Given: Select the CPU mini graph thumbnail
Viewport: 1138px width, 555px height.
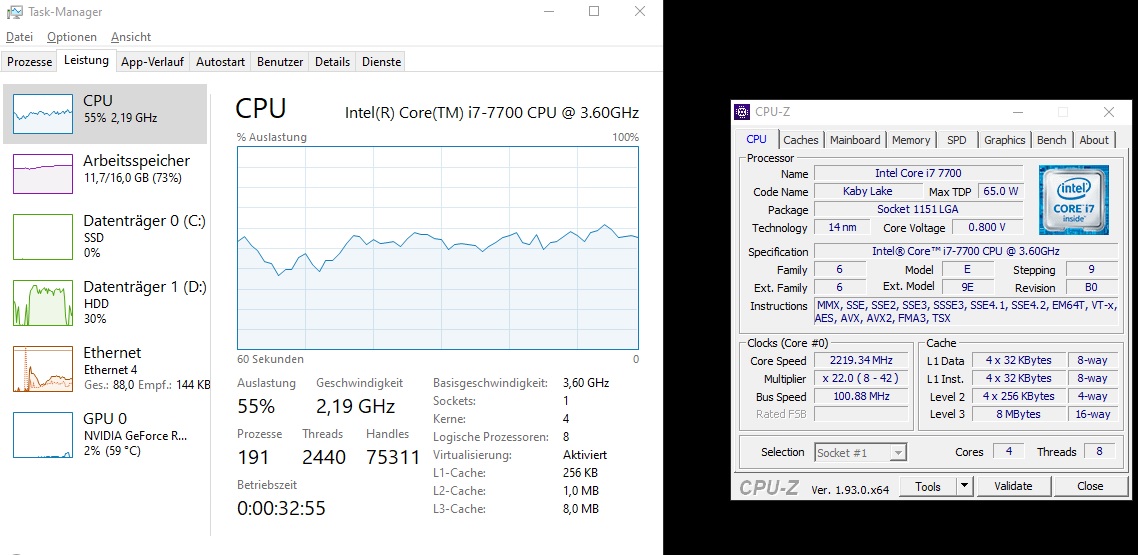Looking at the screenshot, I should click(43, 114).
